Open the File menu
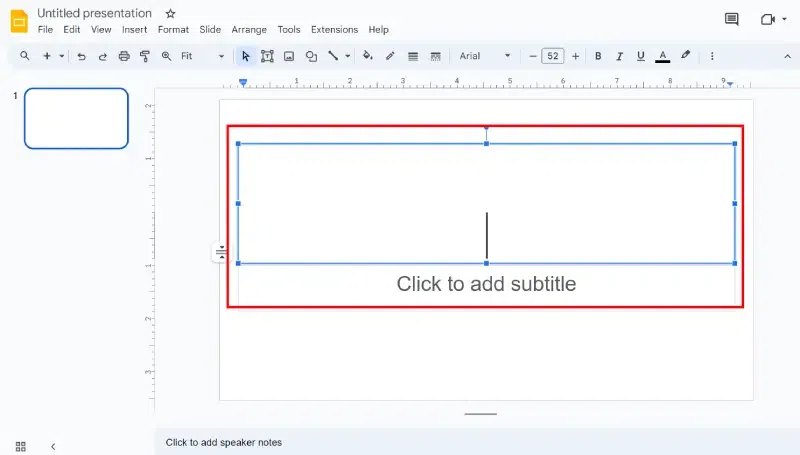Viewport: 800px width, 455px height. click(x=45, y=30)
